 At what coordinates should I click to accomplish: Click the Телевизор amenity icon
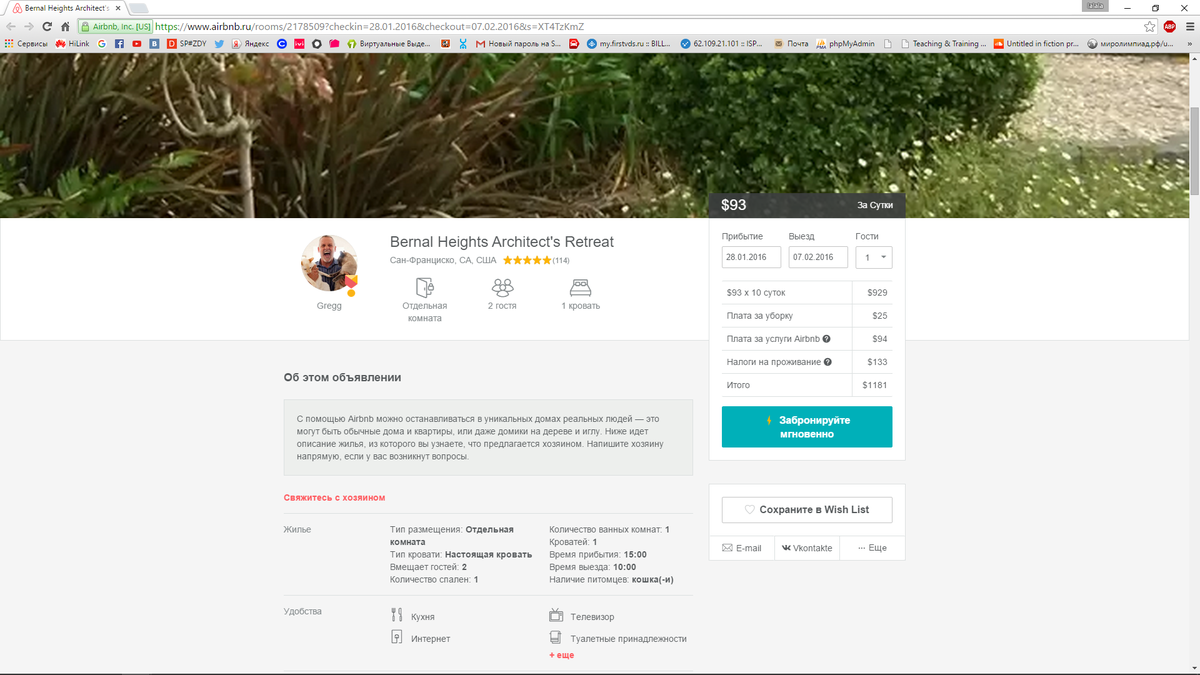(556, 617)
